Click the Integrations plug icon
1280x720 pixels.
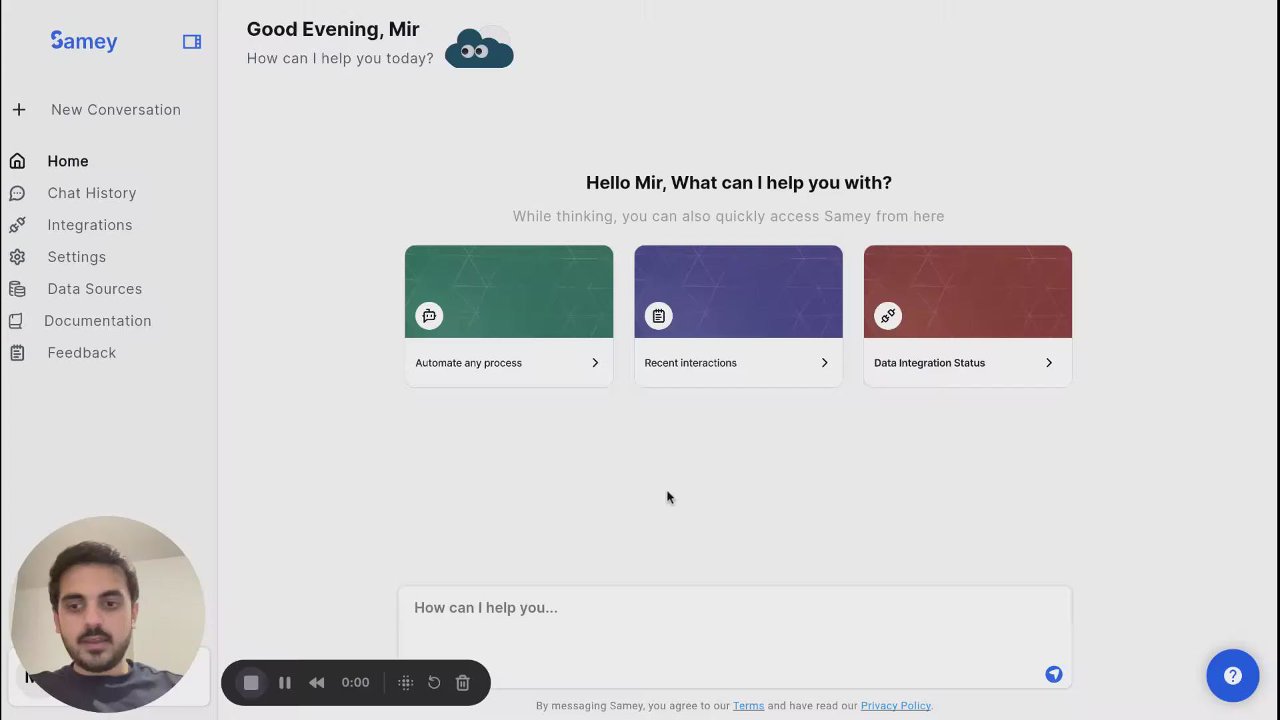[17, 225]
